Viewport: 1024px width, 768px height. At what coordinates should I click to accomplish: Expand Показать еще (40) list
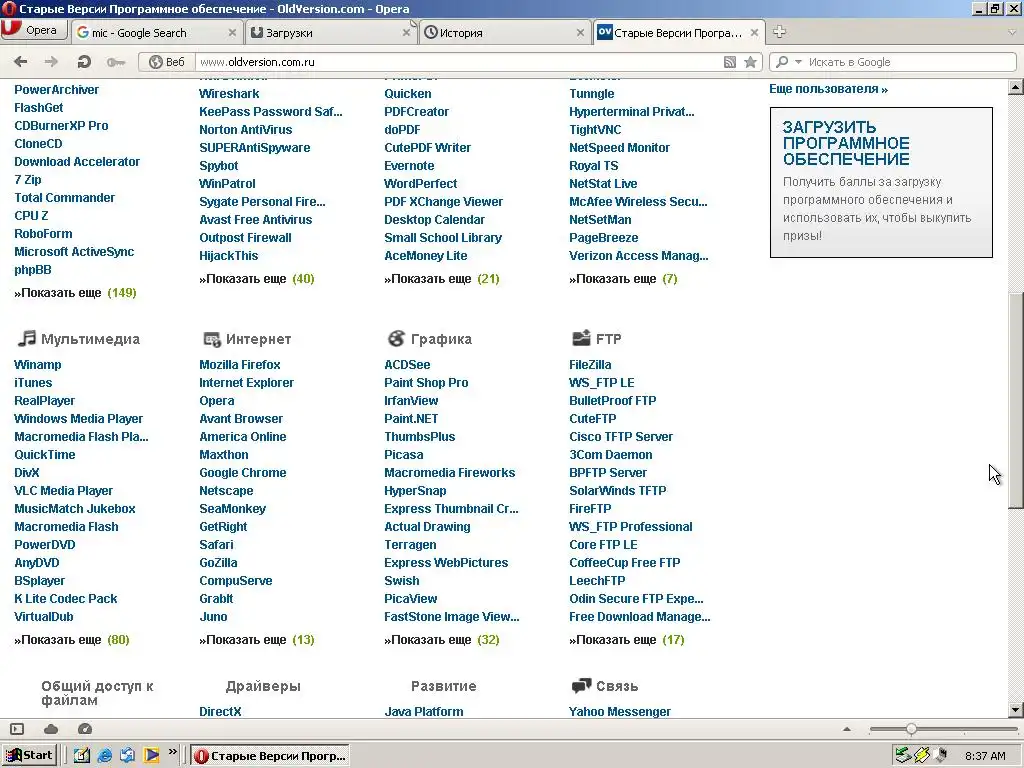point(257,279)
